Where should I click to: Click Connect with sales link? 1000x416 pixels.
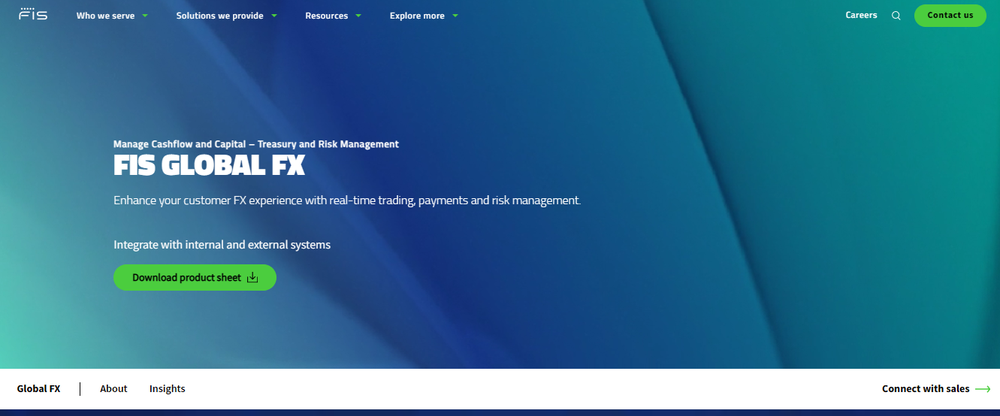tap(926, 389)
